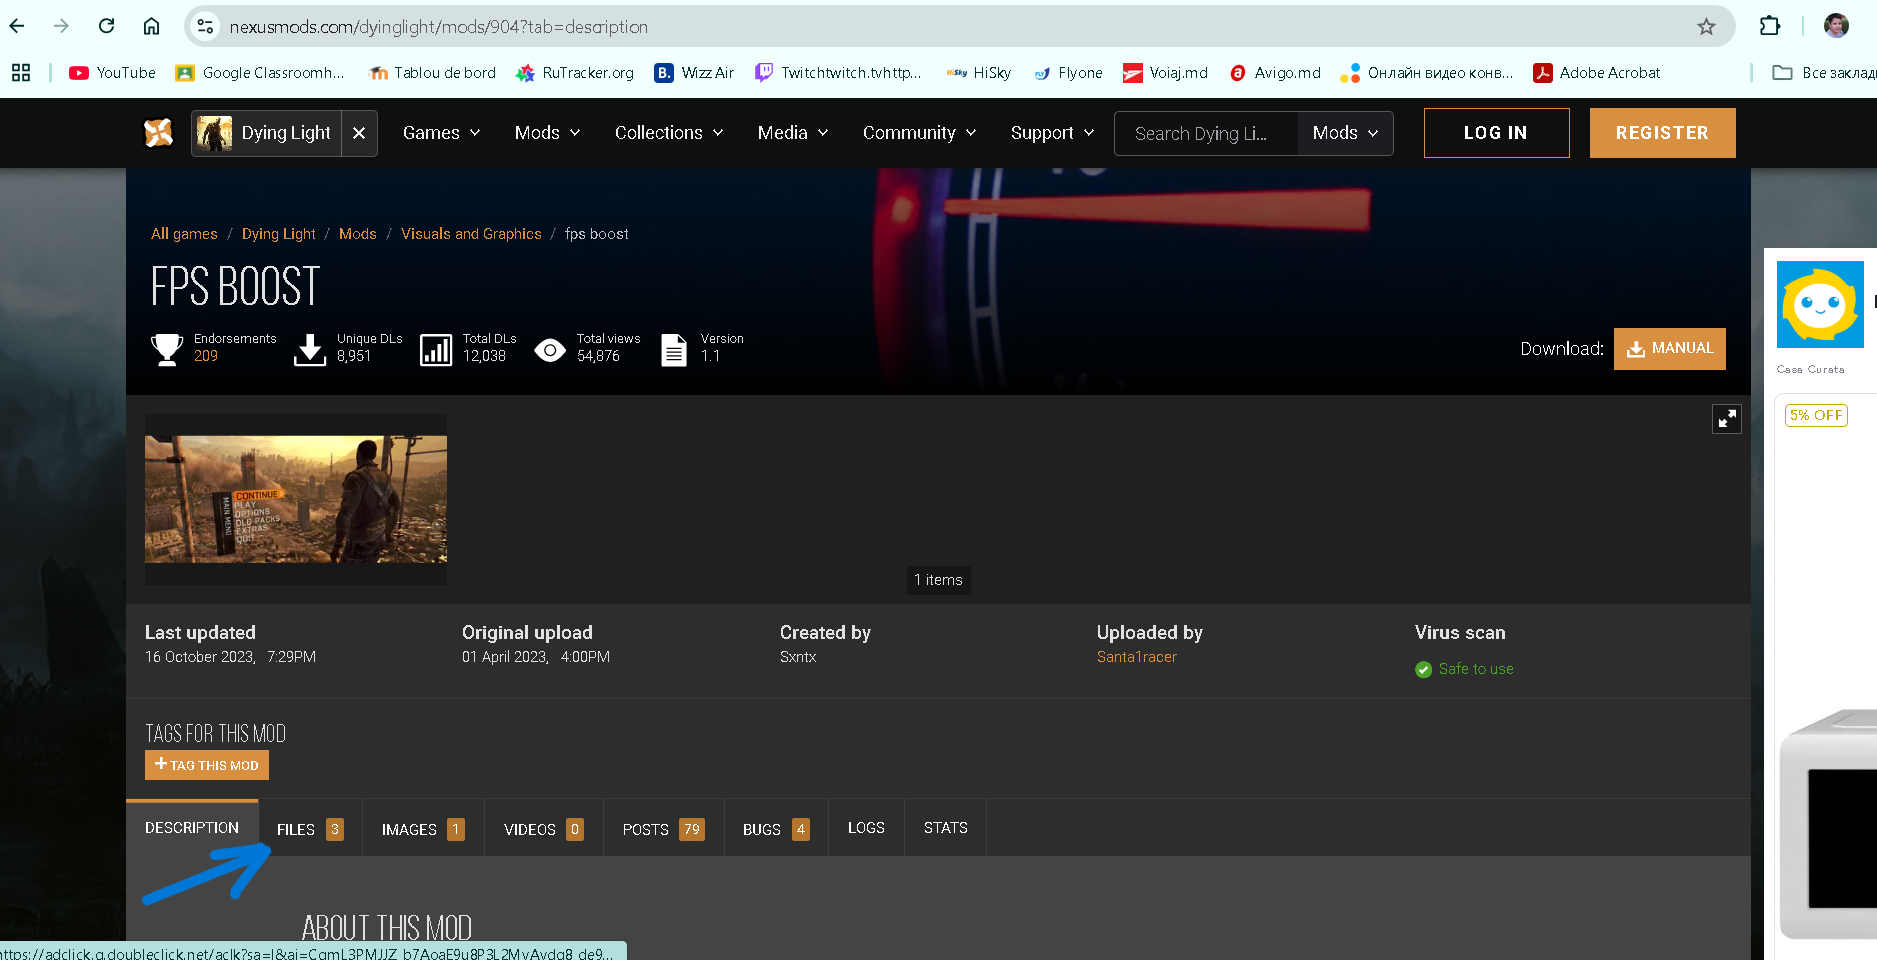The width and height of the screenshot is (1877, 960).
Task: Expand the Media menu
Action: click(x=793, y=133)
